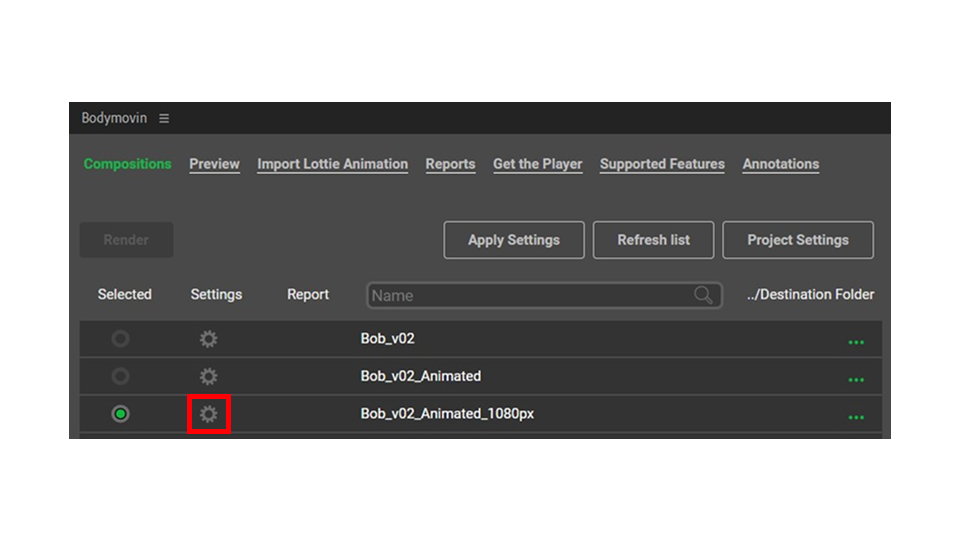Open the Import Lottie Animation tab
Image resolution: width=960 pixels, height=540 pixels.
[332, 164]
